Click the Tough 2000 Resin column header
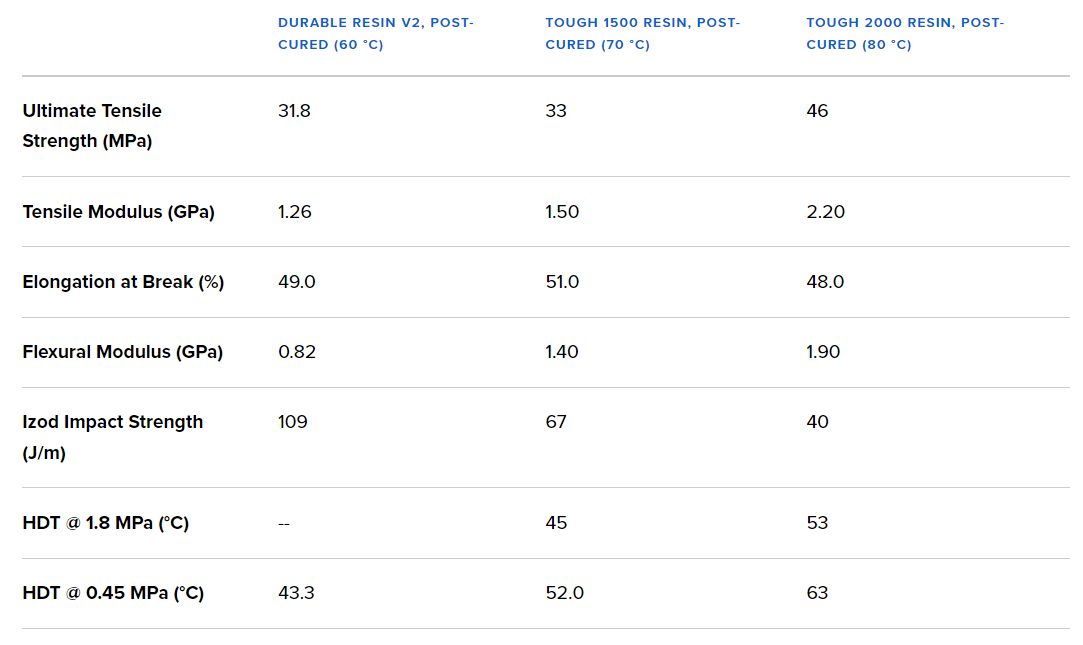 point(904,33)
